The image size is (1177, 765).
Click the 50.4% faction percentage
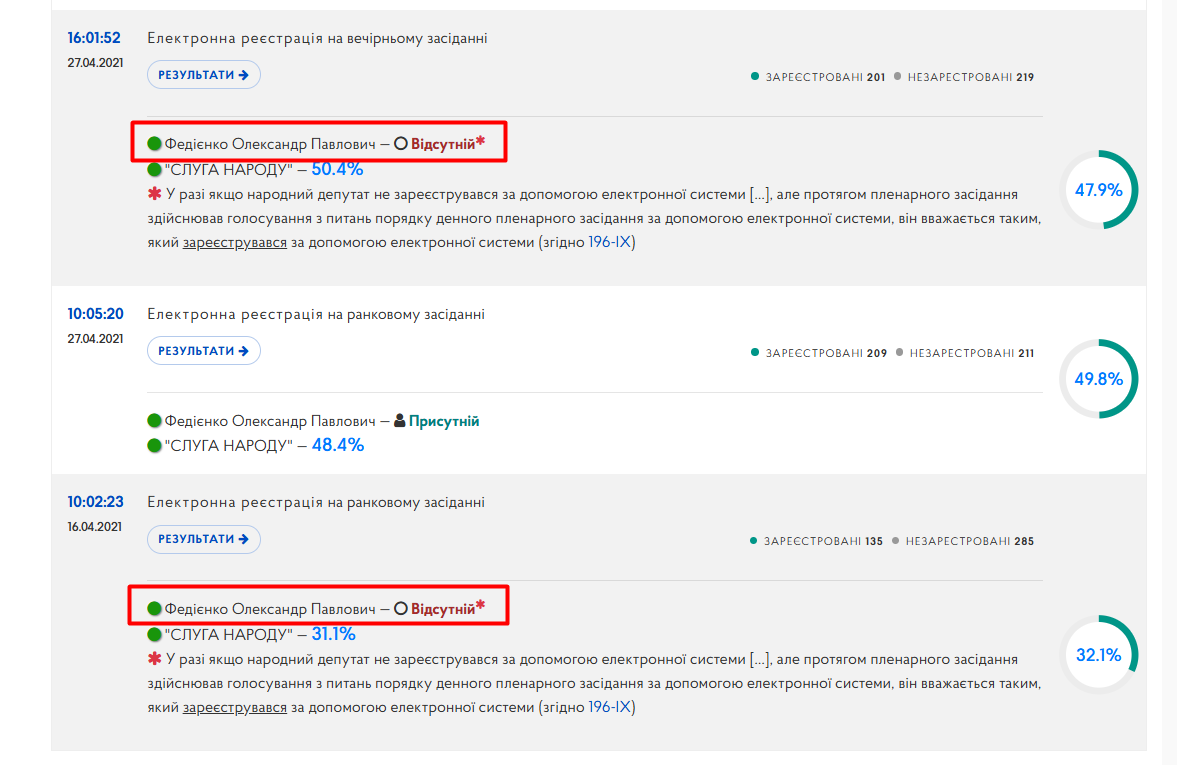tap(337, 169)
